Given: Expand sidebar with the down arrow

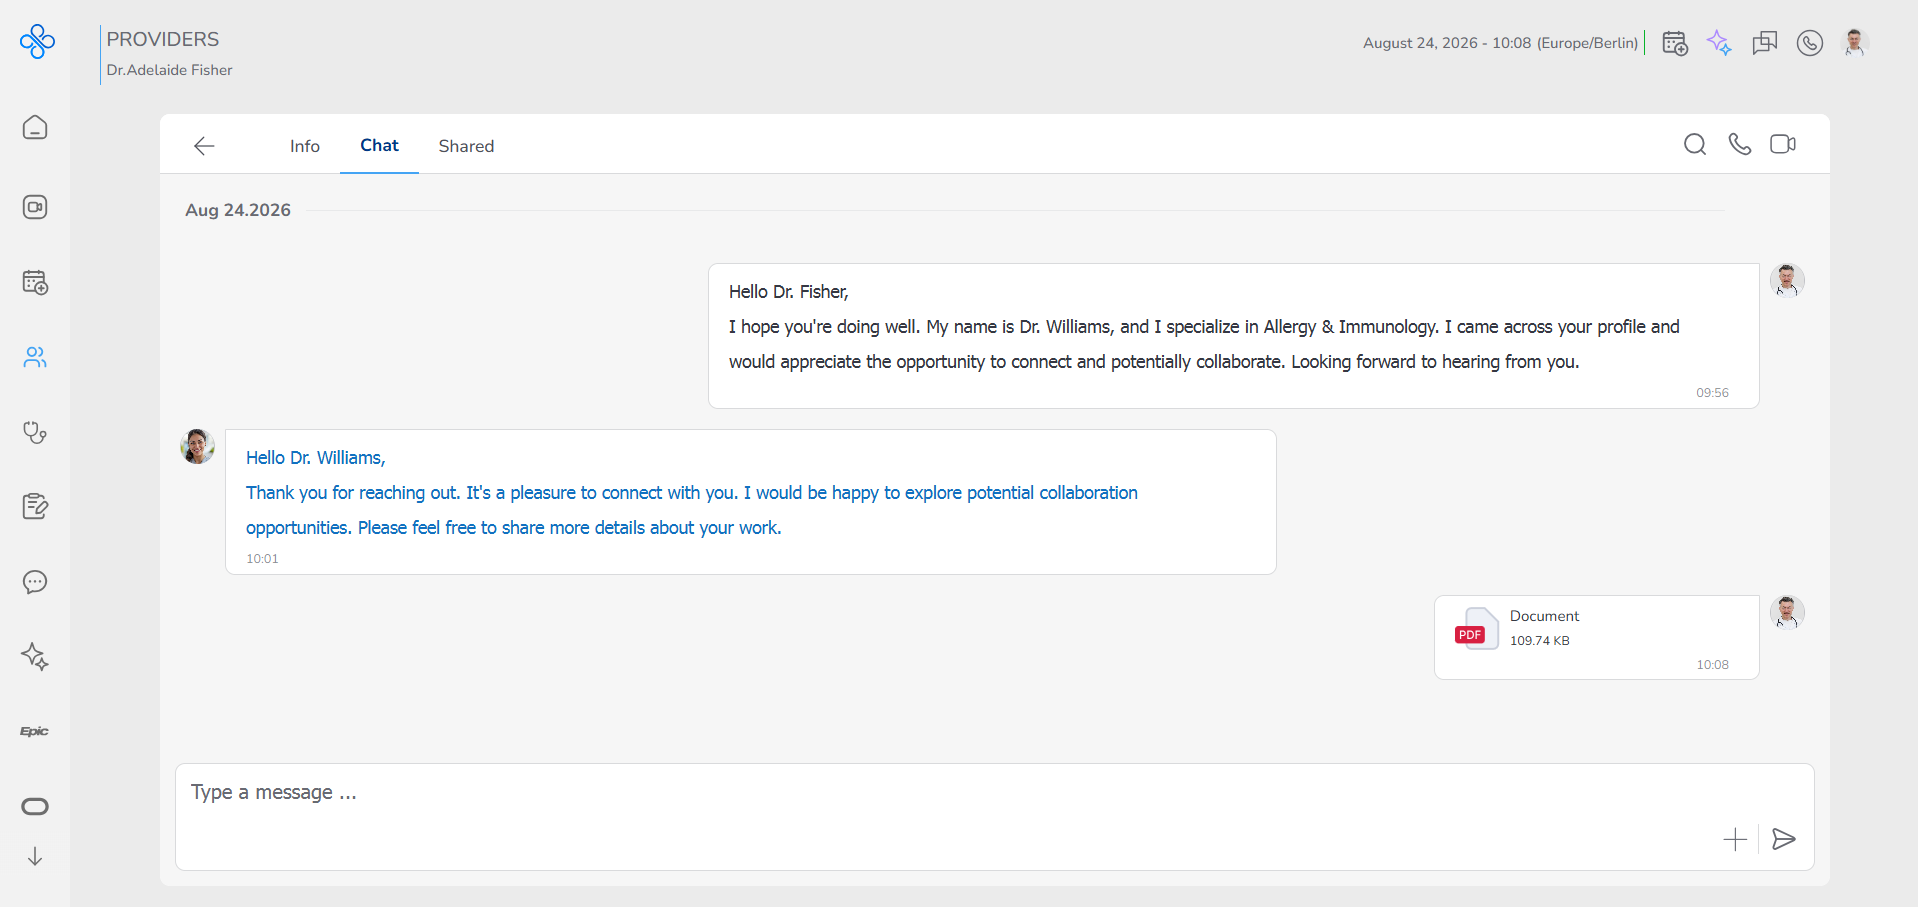Looking at the screenshot, I should point(35,857).
